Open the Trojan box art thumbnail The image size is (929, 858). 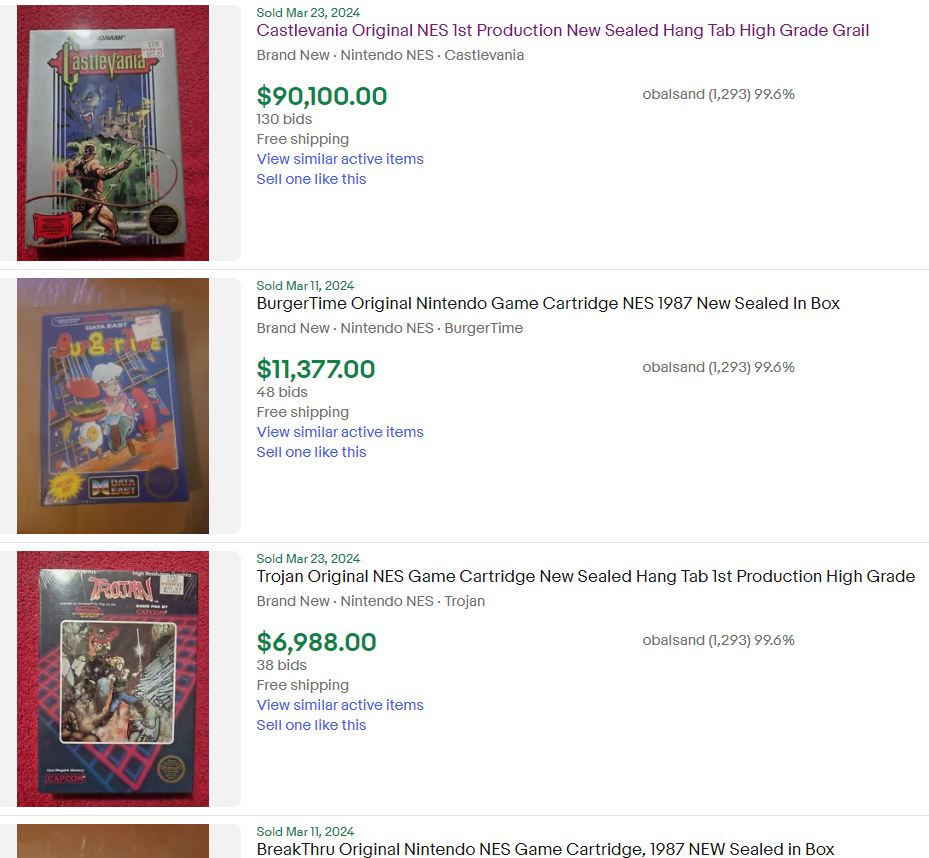click(x=113, y=679)
